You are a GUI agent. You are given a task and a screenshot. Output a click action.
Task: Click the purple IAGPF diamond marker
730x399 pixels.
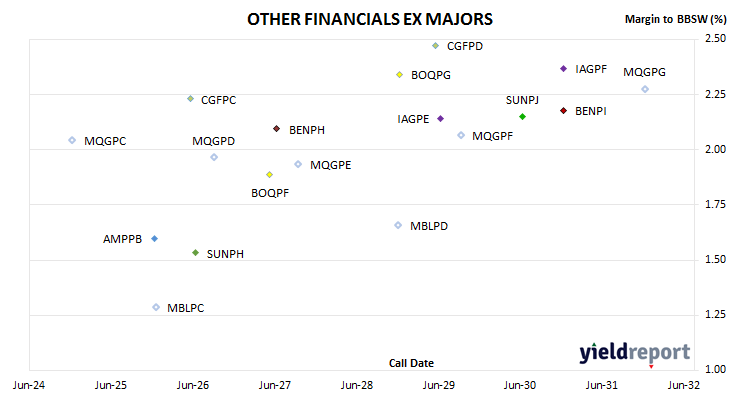[x=563, y=68]
